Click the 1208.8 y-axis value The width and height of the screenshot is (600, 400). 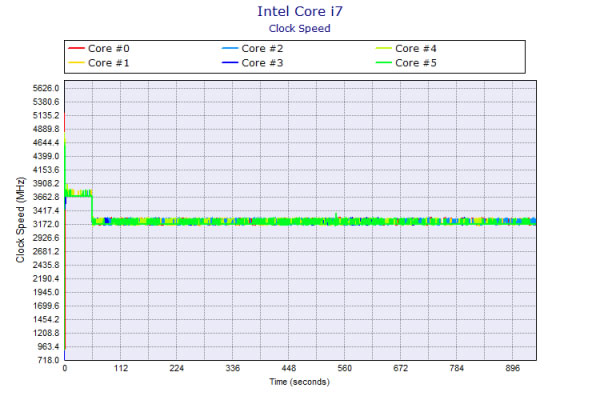pyautogui.click(x=46, y=333)
